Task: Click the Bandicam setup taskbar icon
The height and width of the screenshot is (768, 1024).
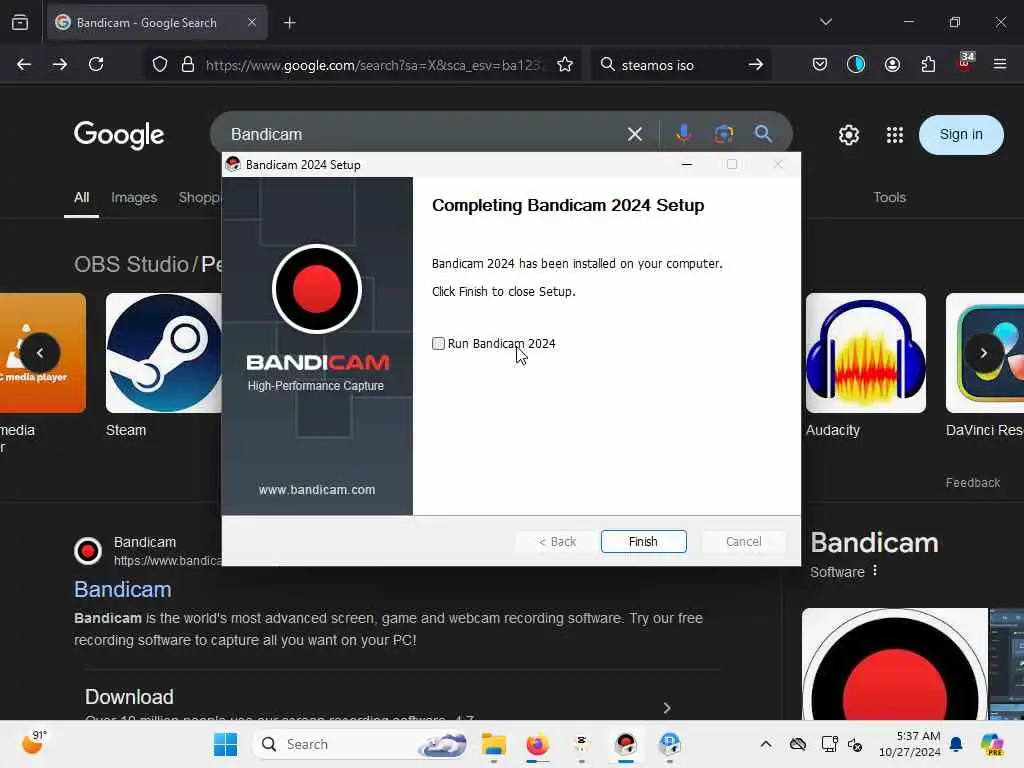Action: 625,744
